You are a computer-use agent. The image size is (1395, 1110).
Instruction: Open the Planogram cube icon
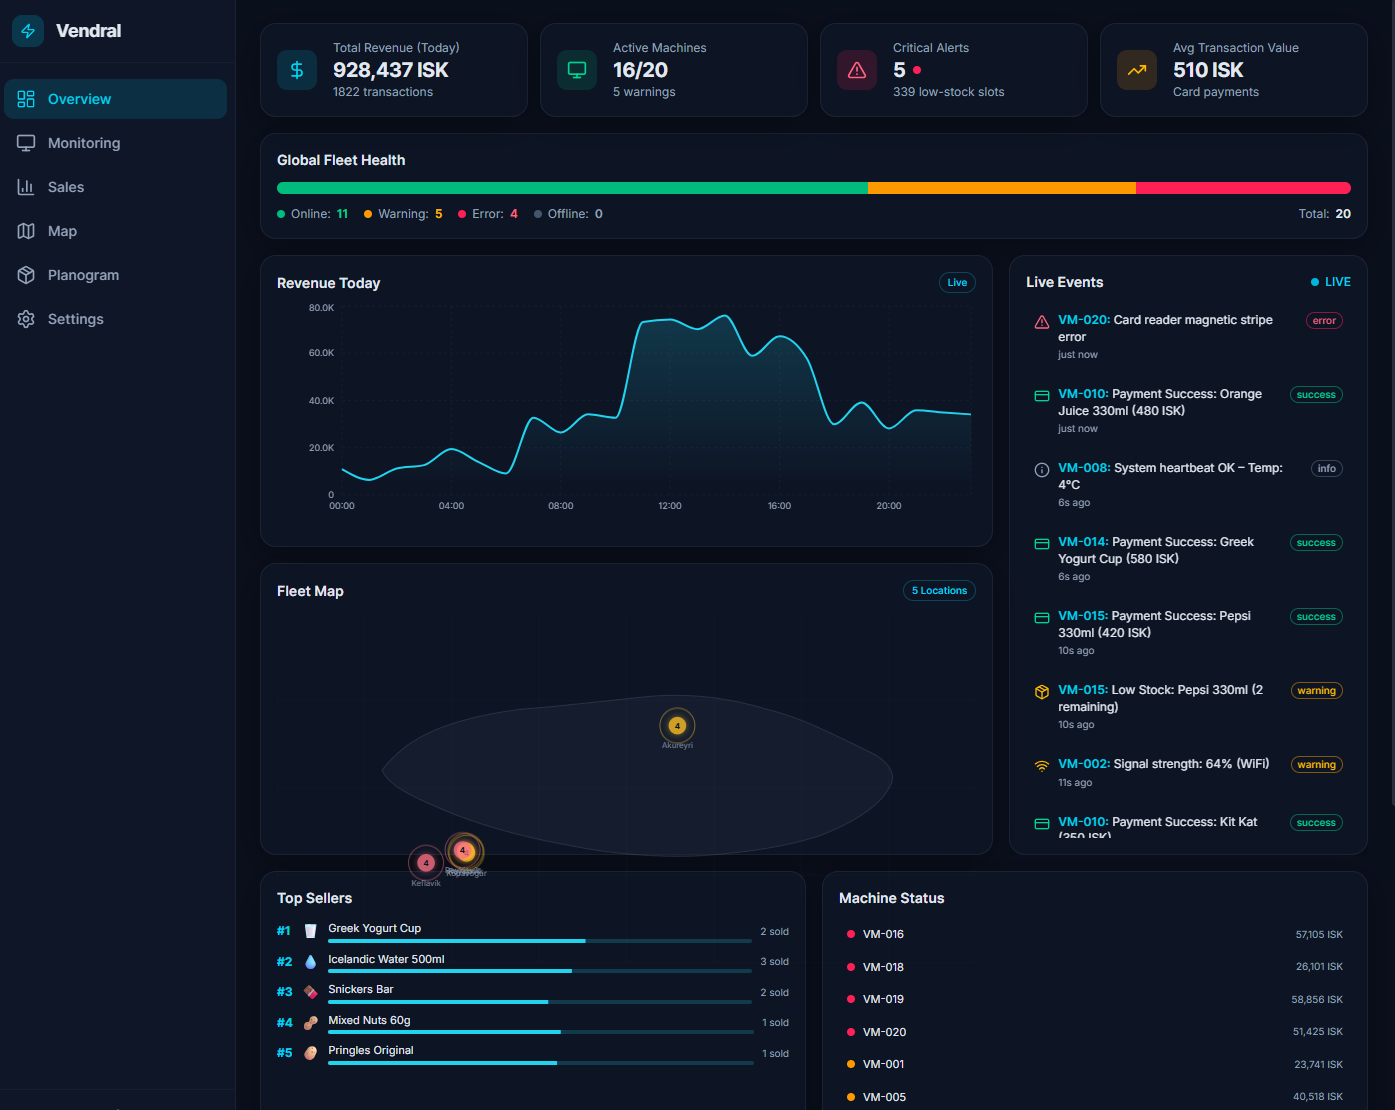tap(26, 274)
